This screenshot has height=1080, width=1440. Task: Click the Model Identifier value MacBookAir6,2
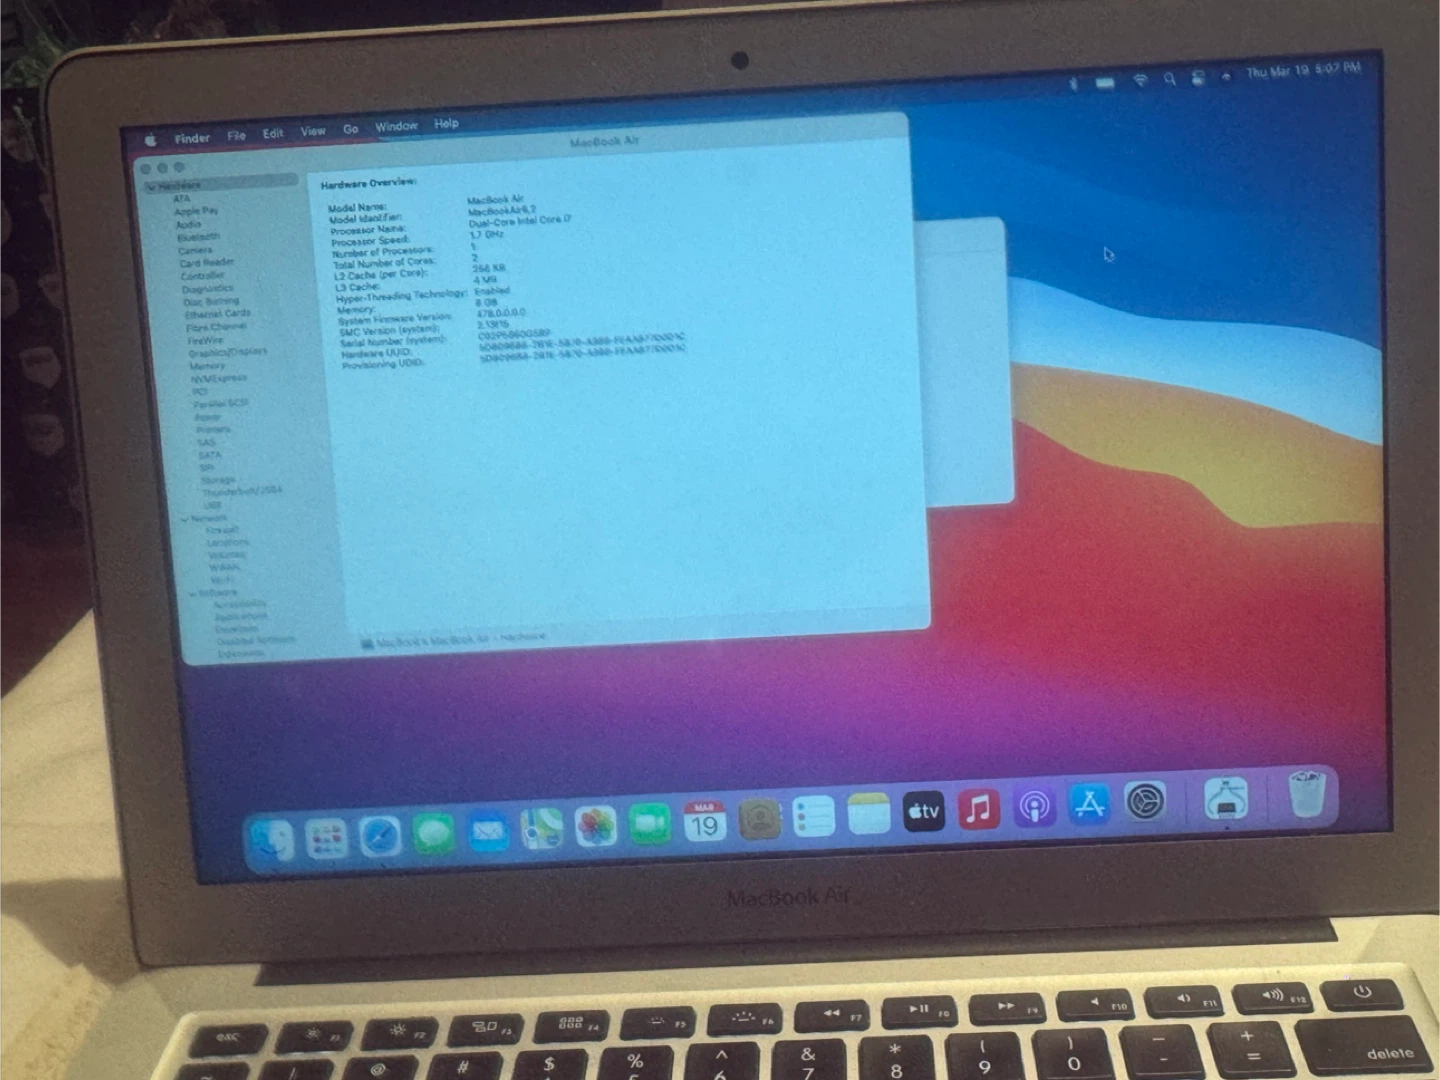click(501, 210)
